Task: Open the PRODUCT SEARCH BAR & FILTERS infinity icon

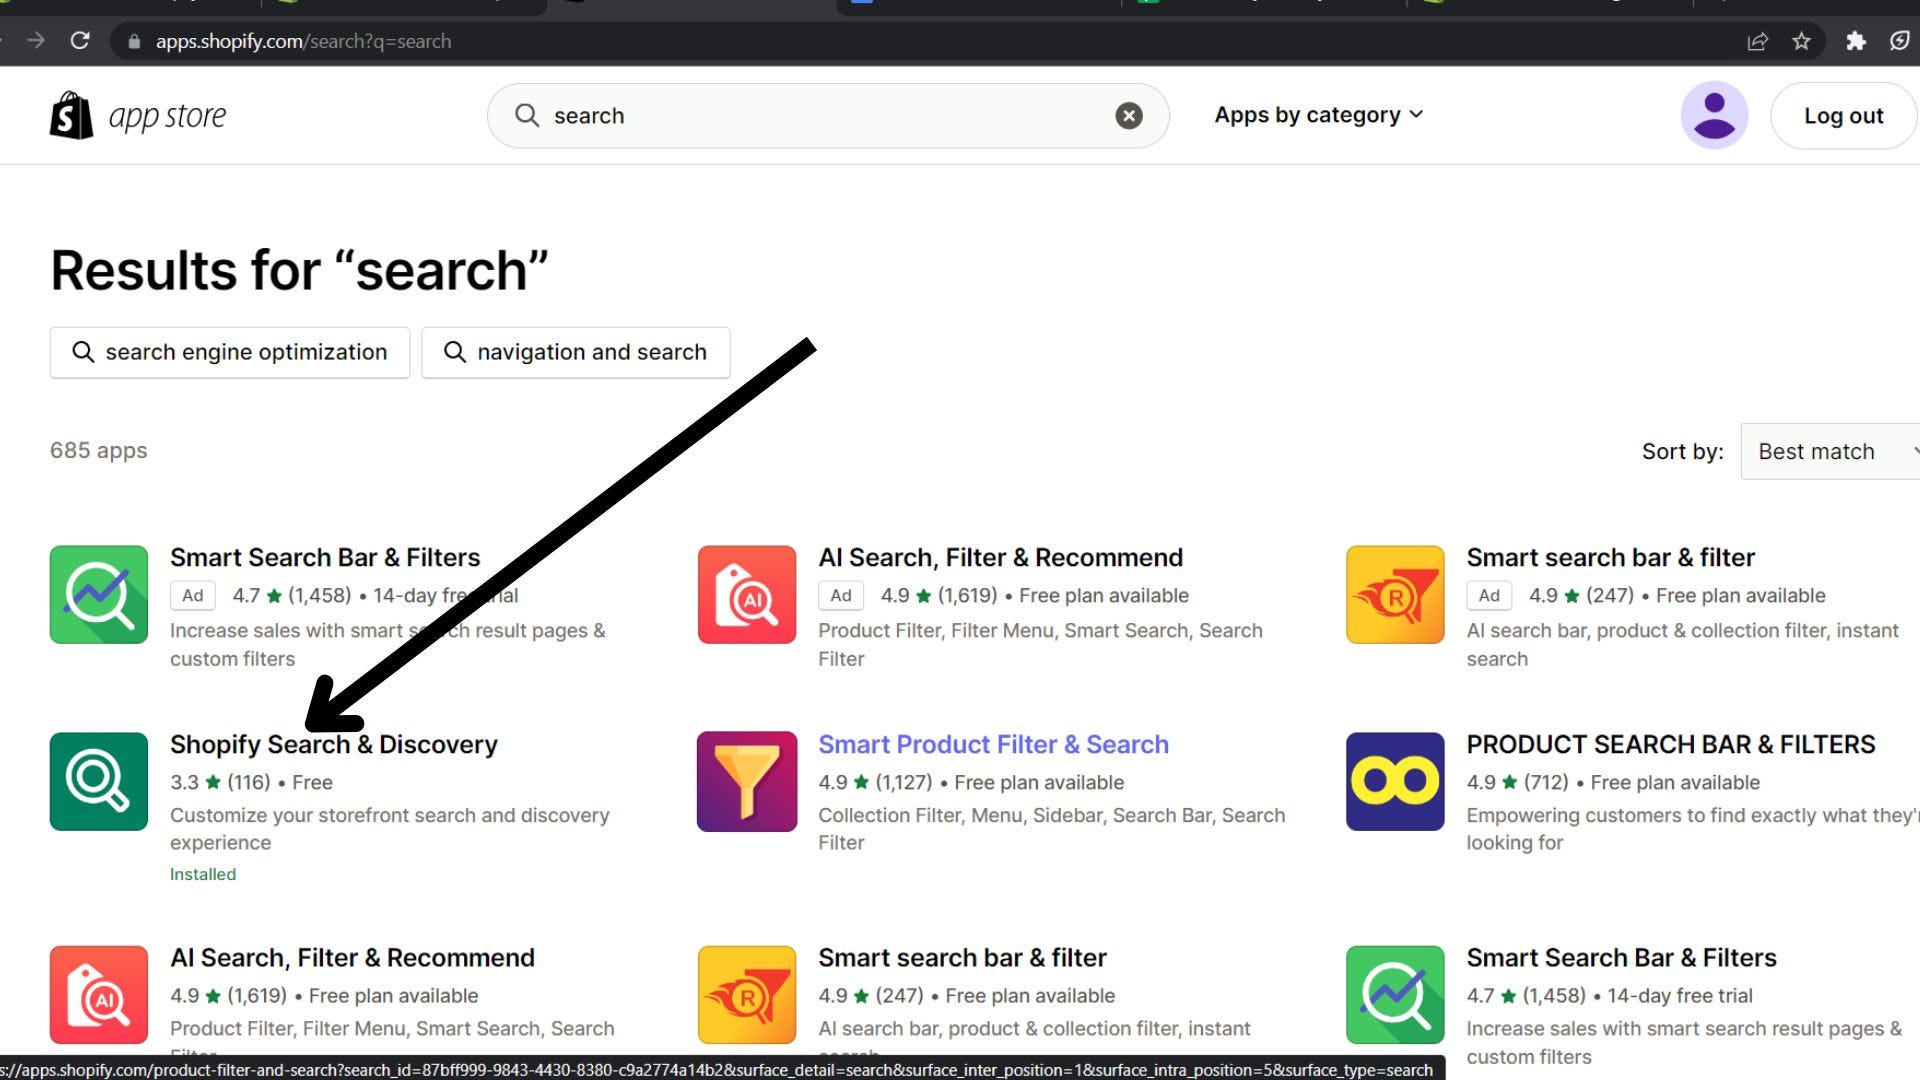Action: [x=1395, y=781]
